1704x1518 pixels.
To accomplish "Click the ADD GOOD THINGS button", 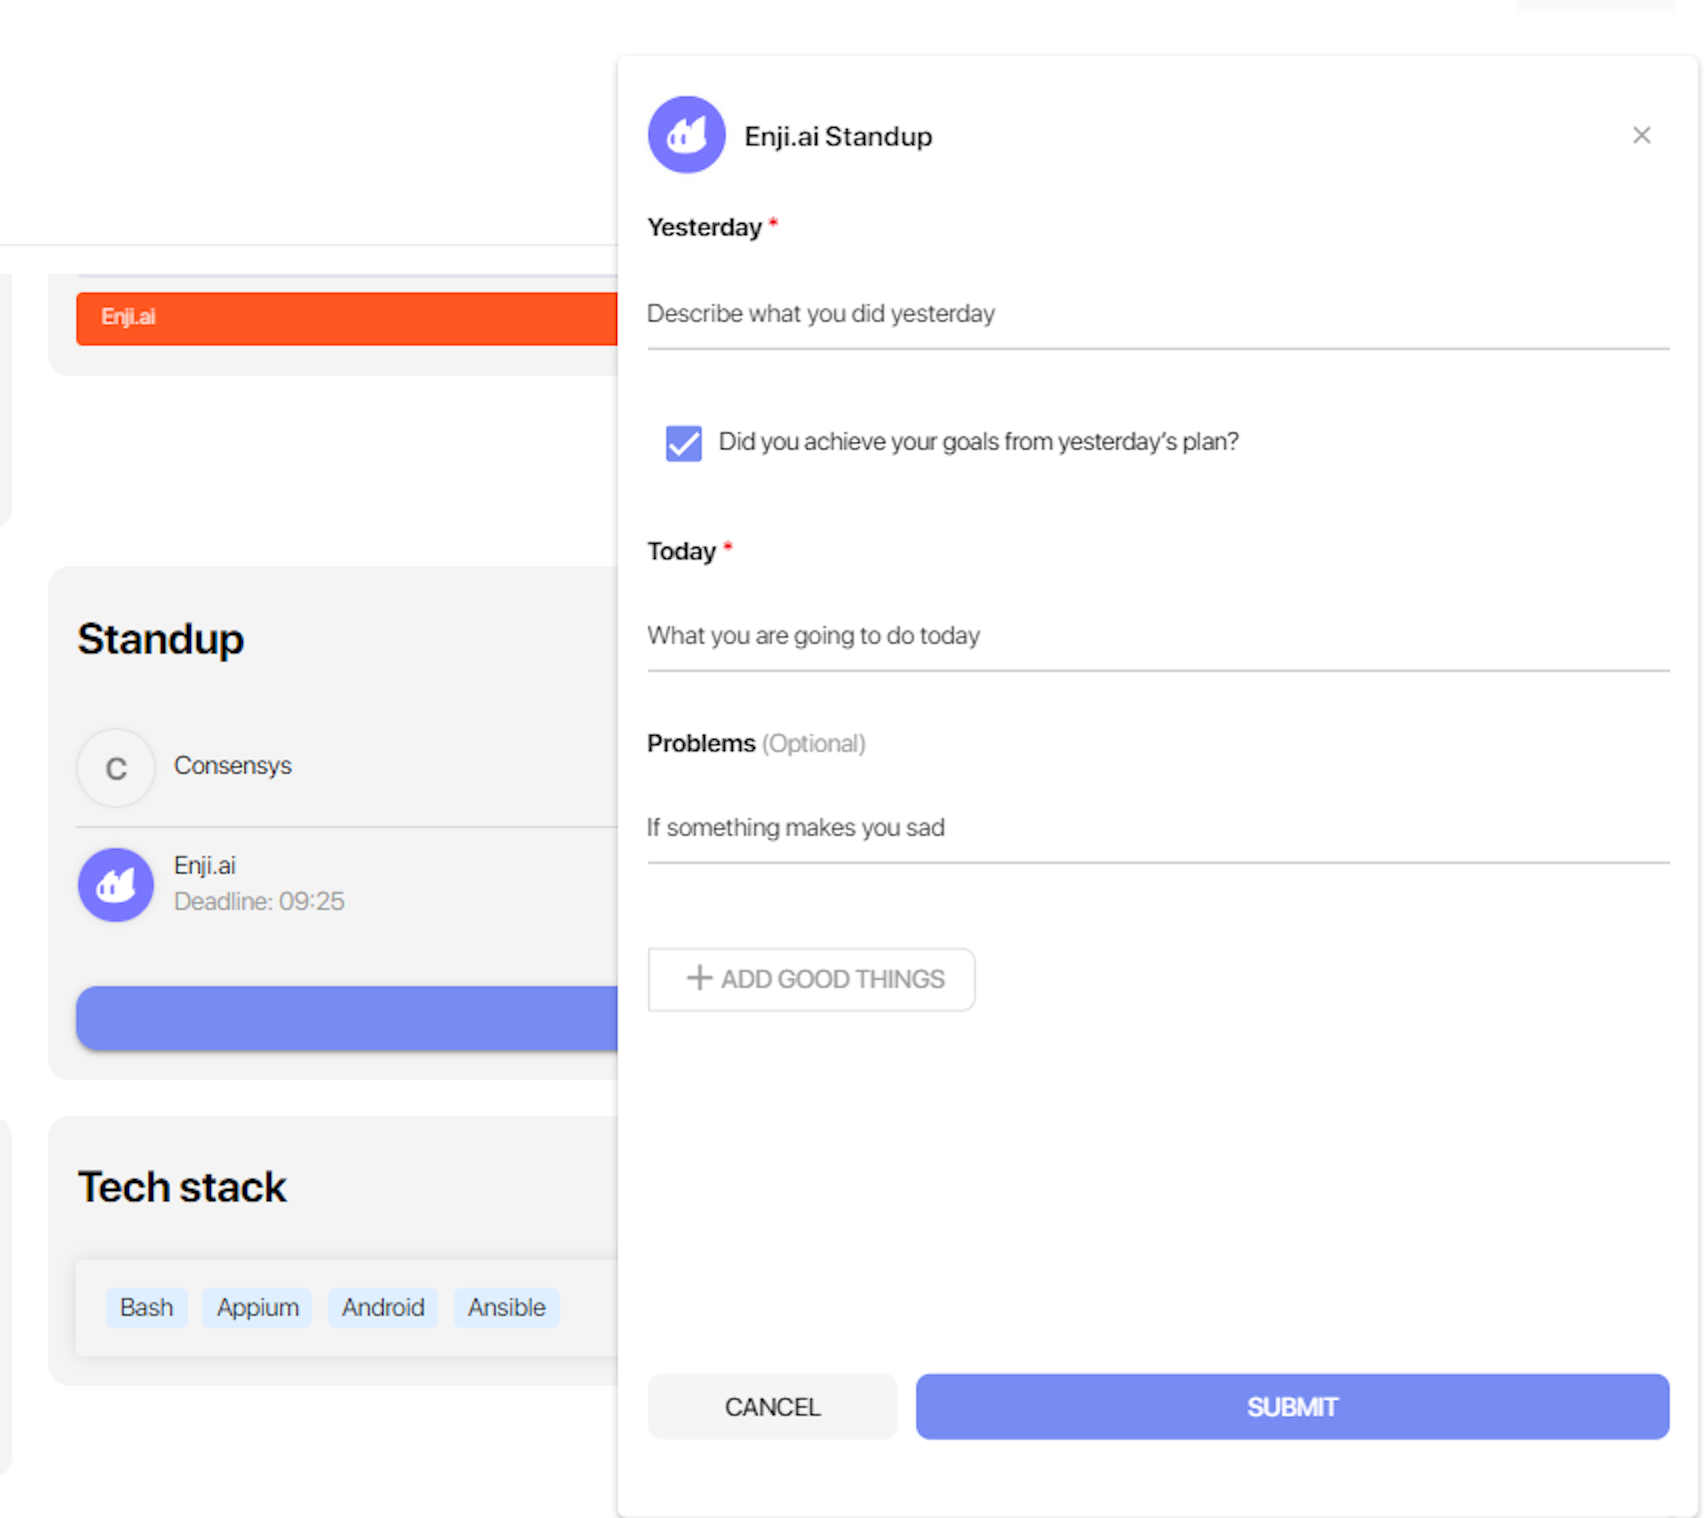I will click(811, 979).
